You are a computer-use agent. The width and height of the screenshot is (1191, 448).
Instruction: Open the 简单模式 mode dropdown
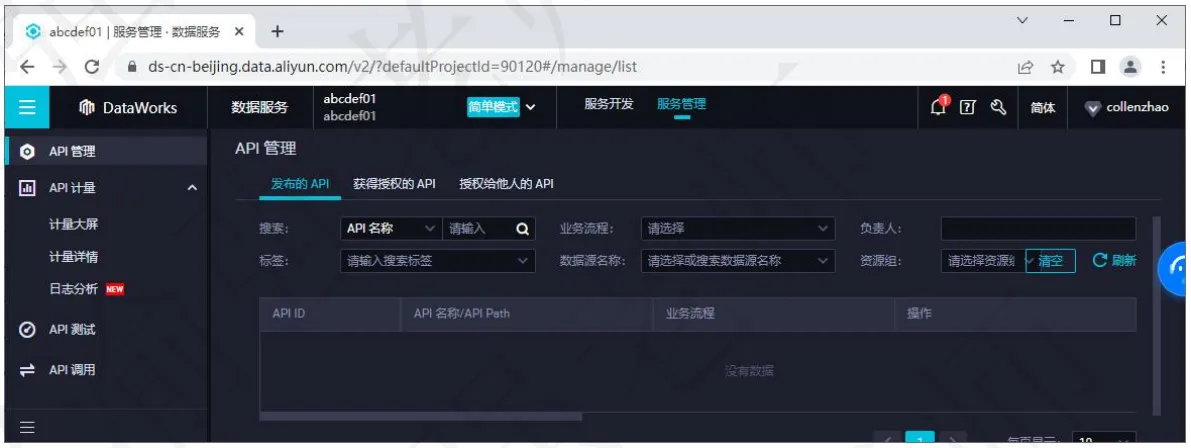click(x=502, y=107)
